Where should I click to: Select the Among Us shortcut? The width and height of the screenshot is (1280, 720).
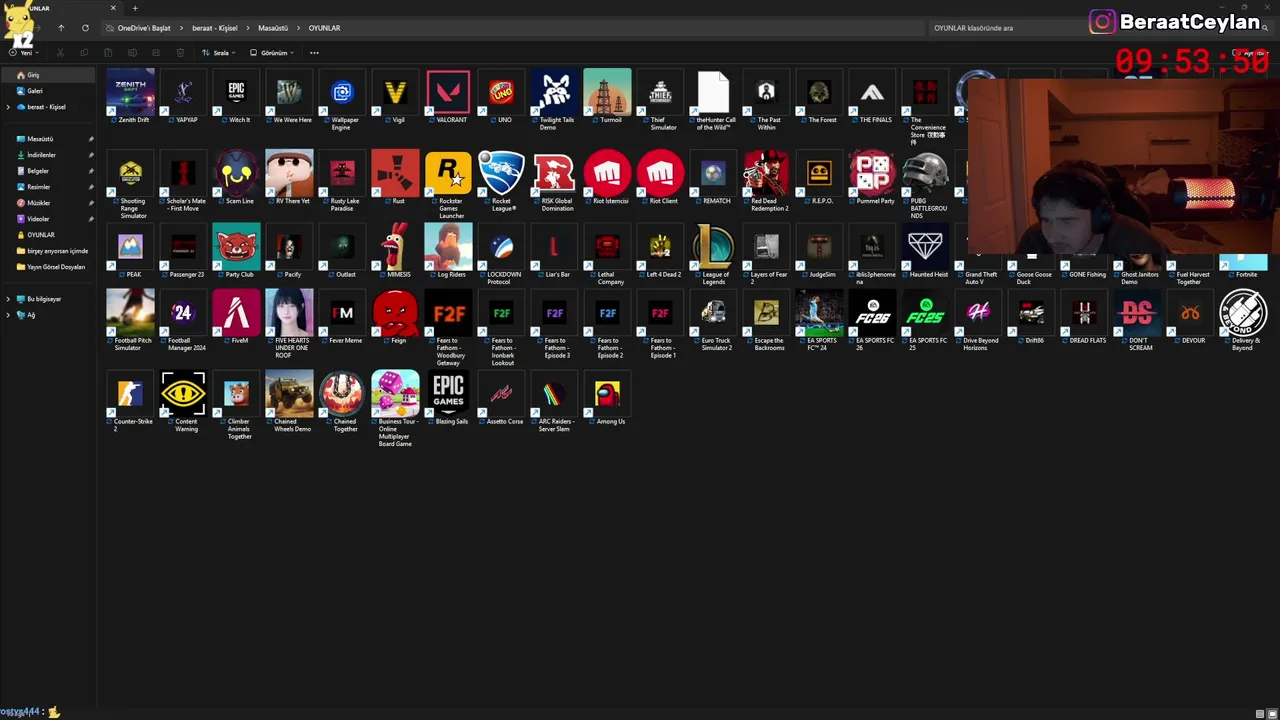[x=607, y=398]
